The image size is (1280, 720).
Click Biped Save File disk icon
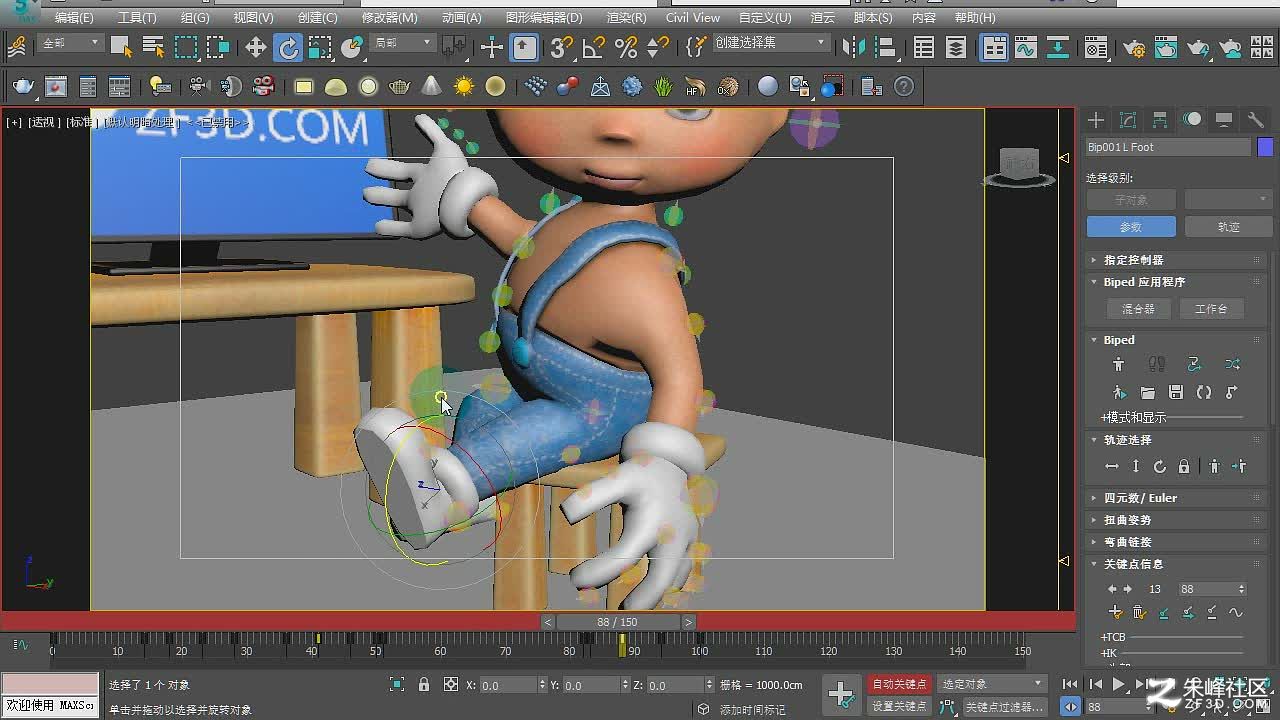coord(1176,393)
